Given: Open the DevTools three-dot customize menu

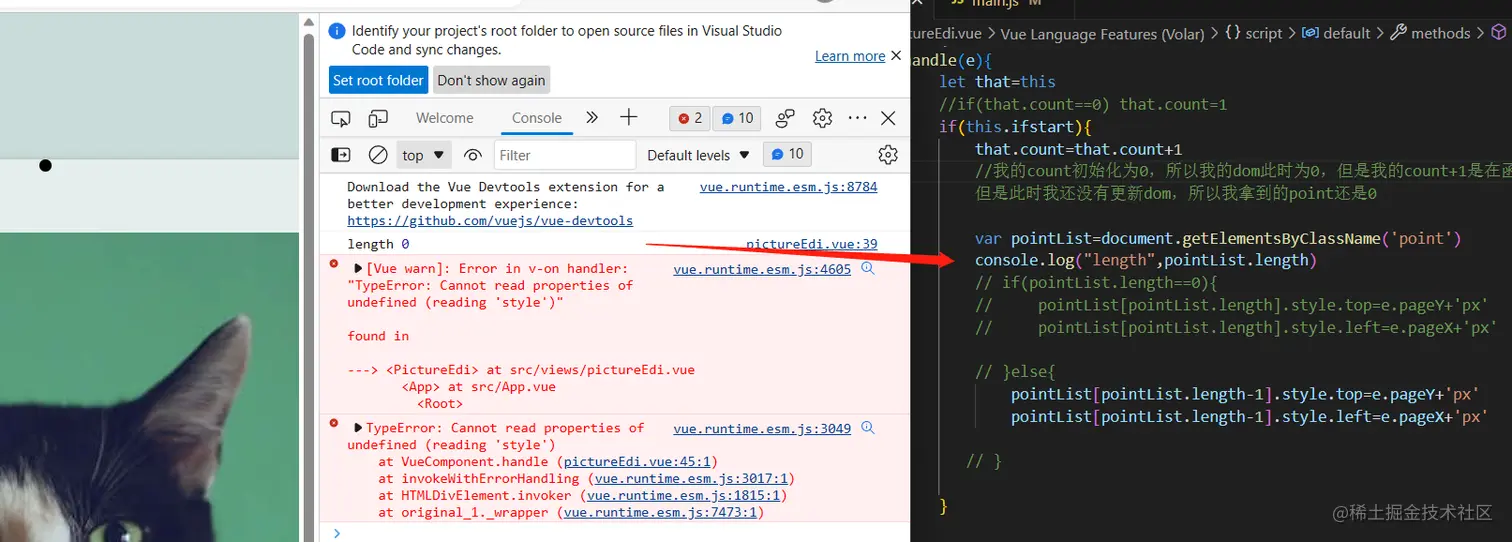Looking at the screenshot, I should (857, 118).
